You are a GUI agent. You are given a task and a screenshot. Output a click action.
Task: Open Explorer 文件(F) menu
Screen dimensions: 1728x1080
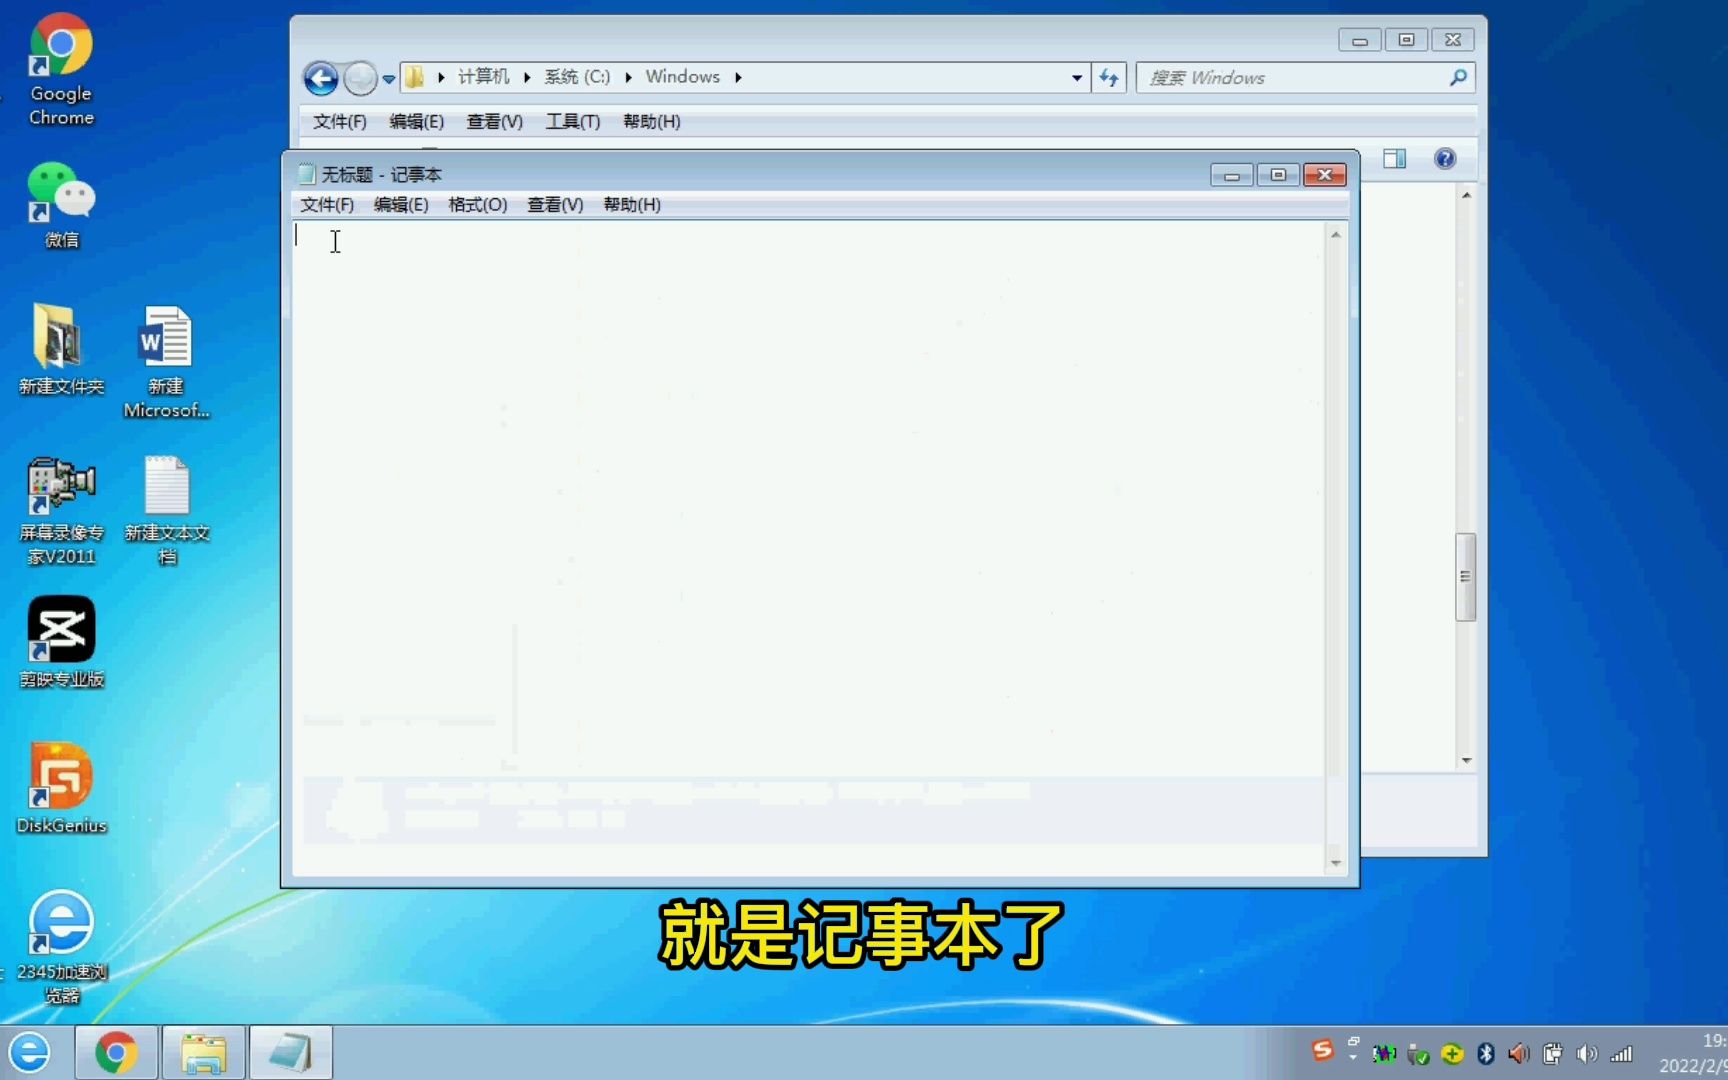[339, 121]
